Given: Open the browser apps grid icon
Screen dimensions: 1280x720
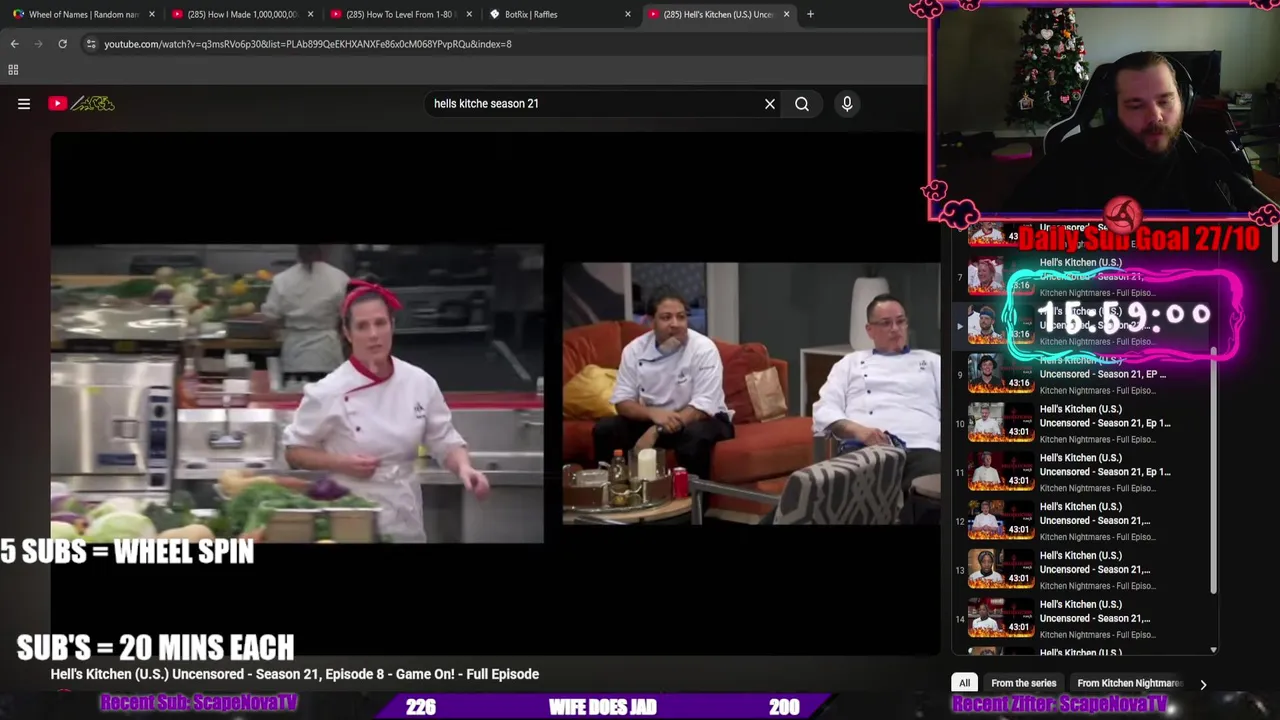Looking at the screenshot, I should 13,70.
